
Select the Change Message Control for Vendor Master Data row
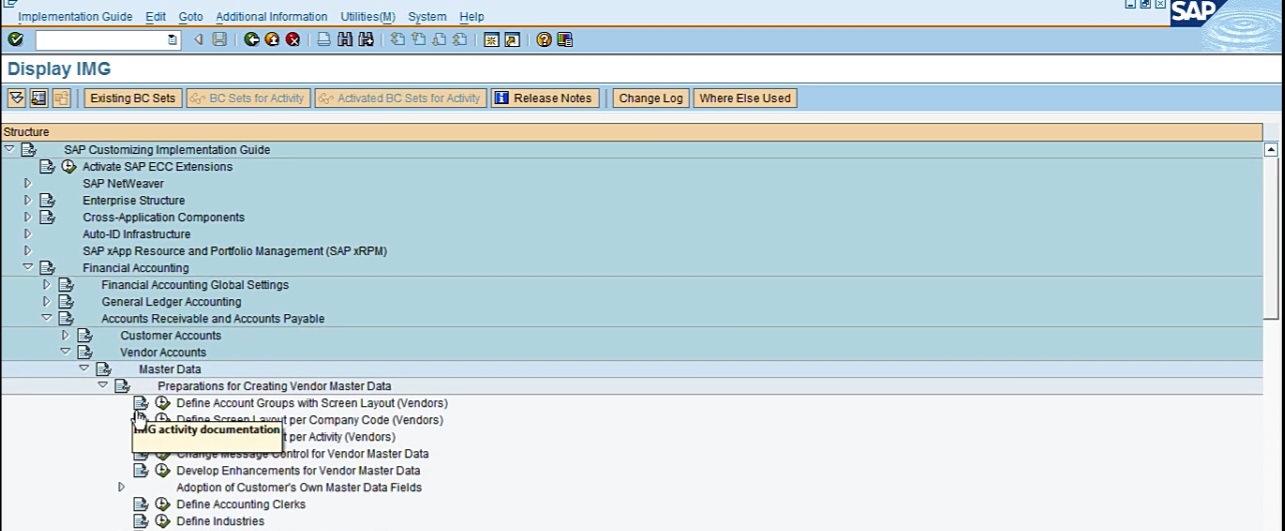[302, 454]
